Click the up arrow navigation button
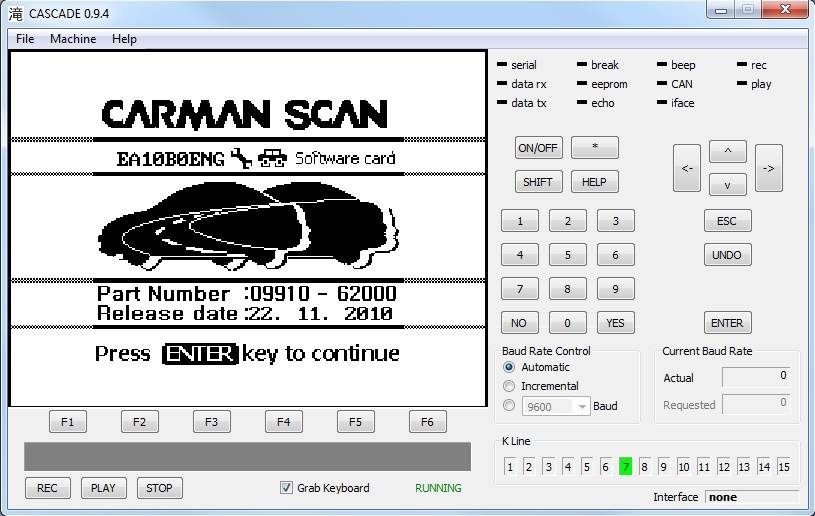Viewport: 815px width, 516px height. (x=728, y=151)
